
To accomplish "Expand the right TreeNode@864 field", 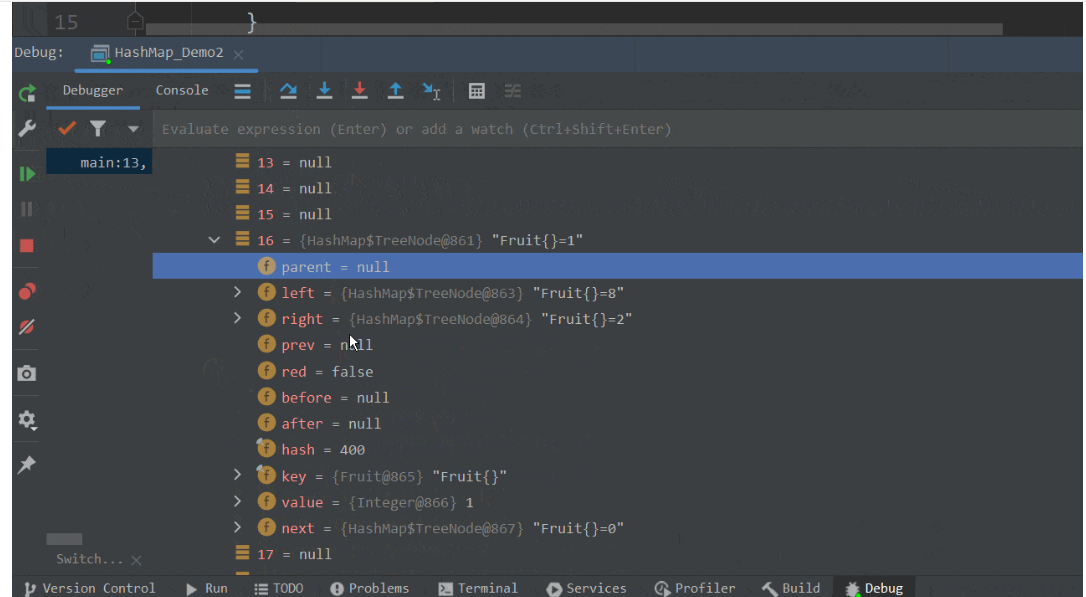I will click(x=238, y=318).
